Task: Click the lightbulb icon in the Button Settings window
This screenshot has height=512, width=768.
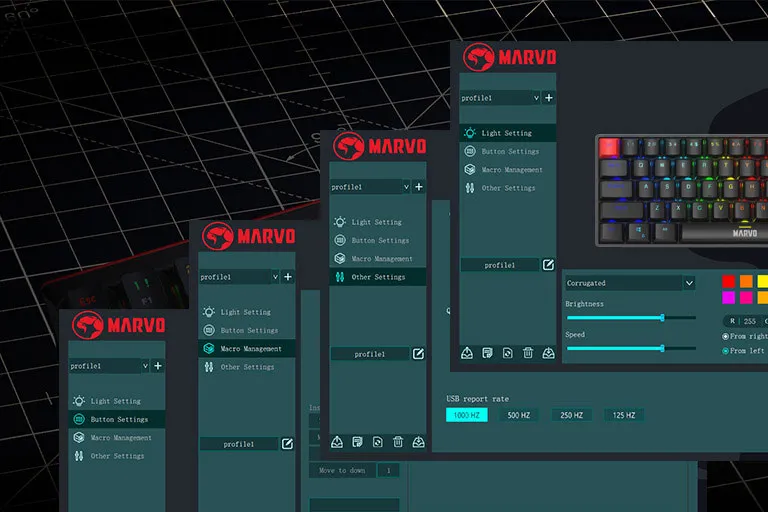Action: click(79, 401)
